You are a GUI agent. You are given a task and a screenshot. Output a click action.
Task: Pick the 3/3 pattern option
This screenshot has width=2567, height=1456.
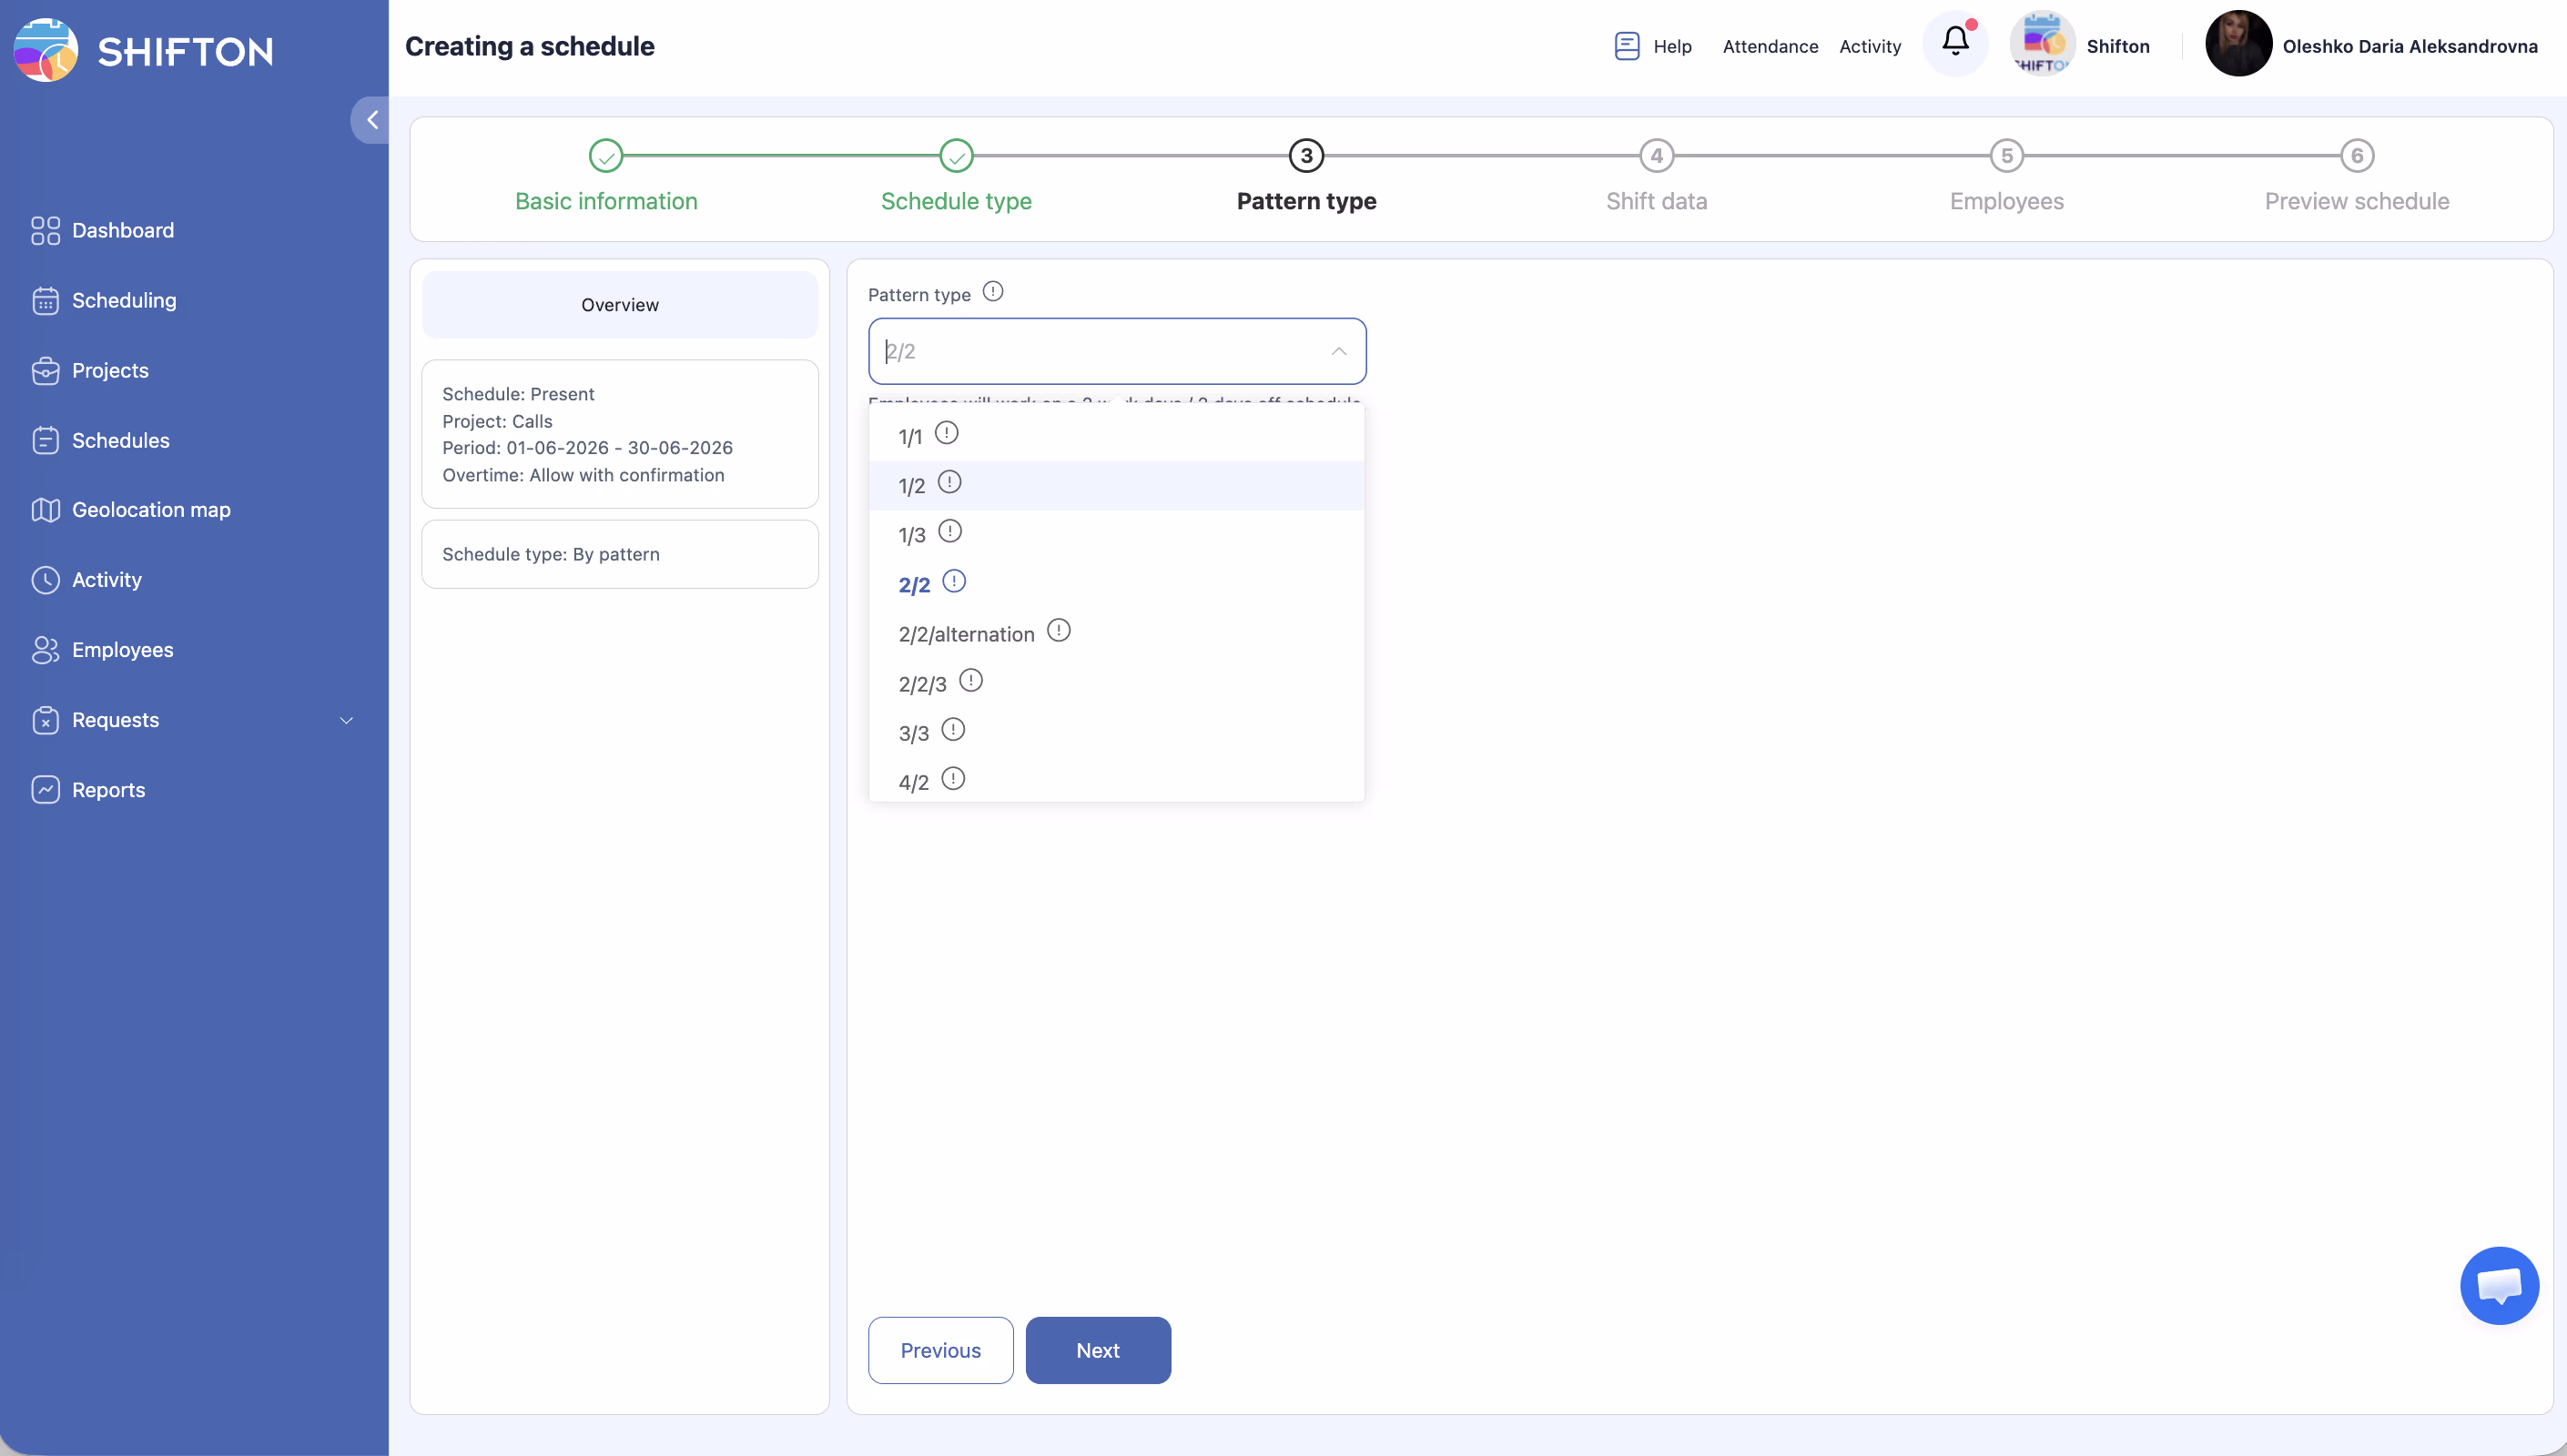pos(913,733)
